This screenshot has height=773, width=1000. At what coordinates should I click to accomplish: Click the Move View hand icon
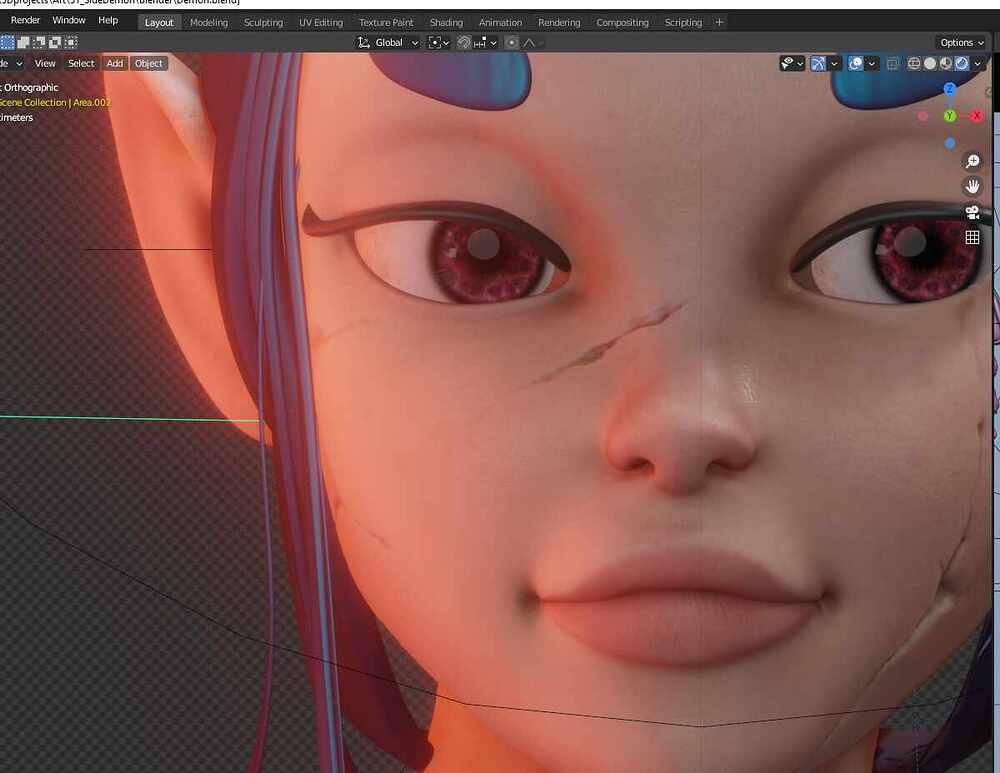coord(973,185)
